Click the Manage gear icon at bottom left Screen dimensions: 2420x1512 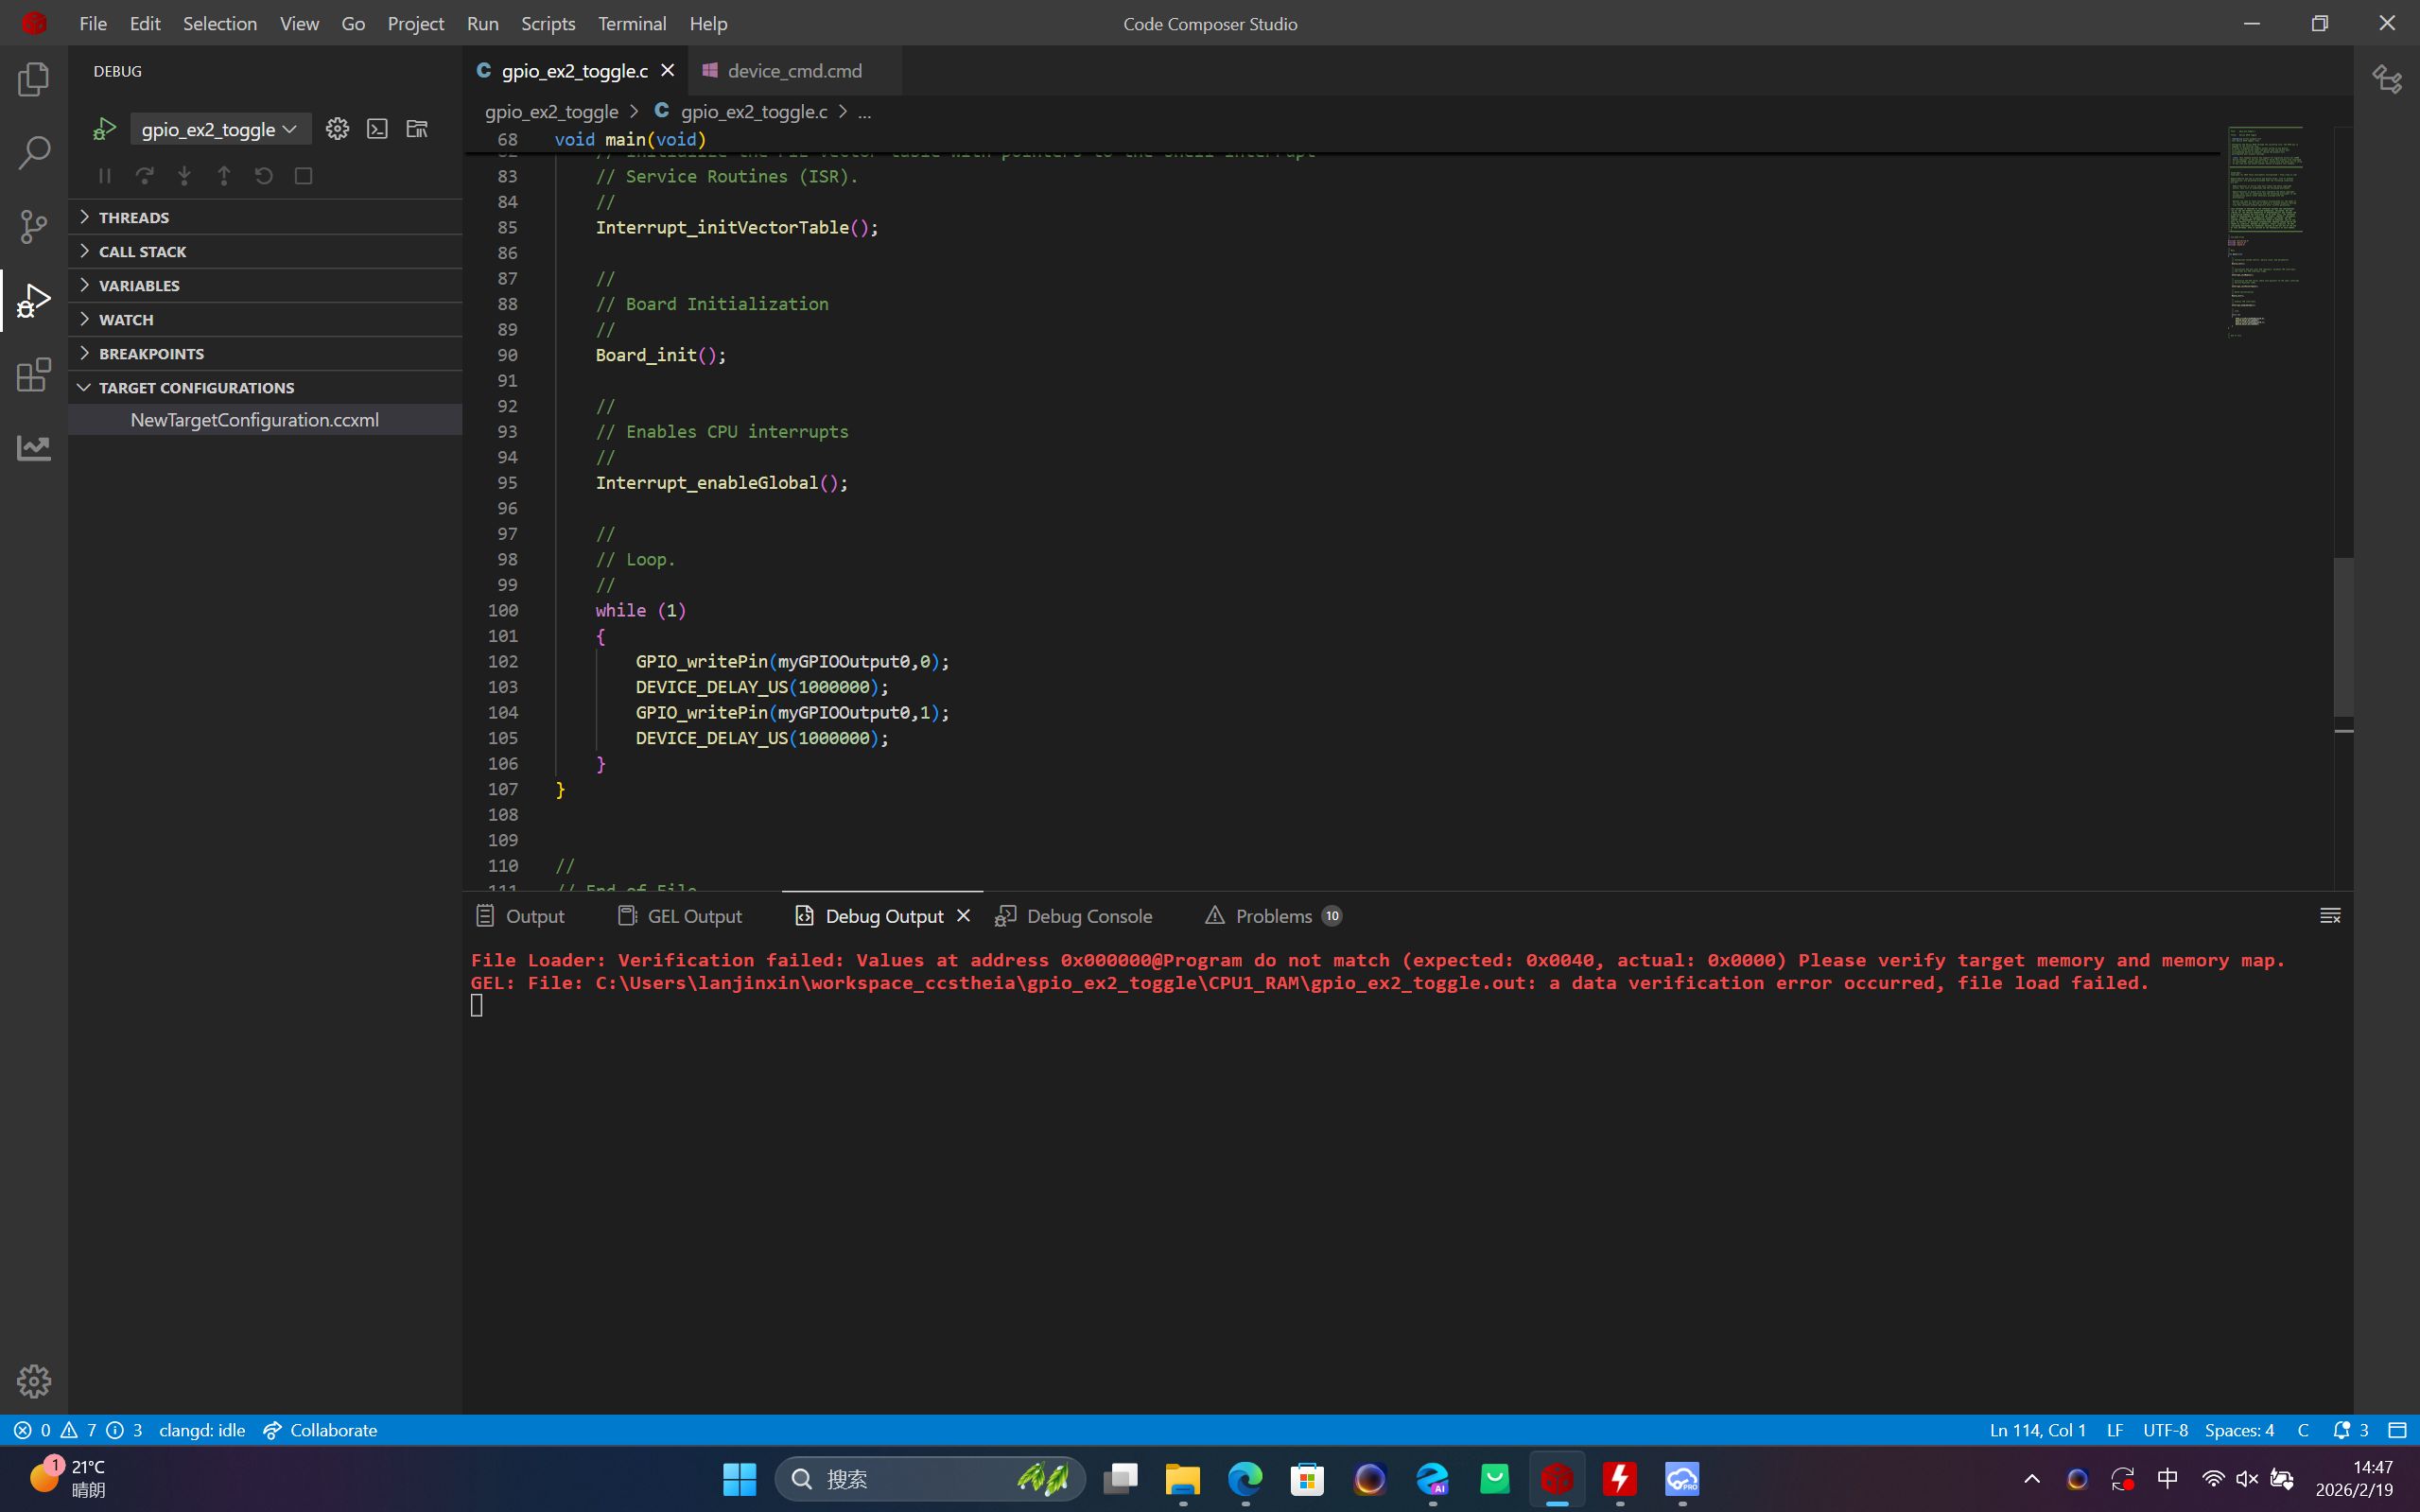pyautogui.click(x=33, y=1381)
